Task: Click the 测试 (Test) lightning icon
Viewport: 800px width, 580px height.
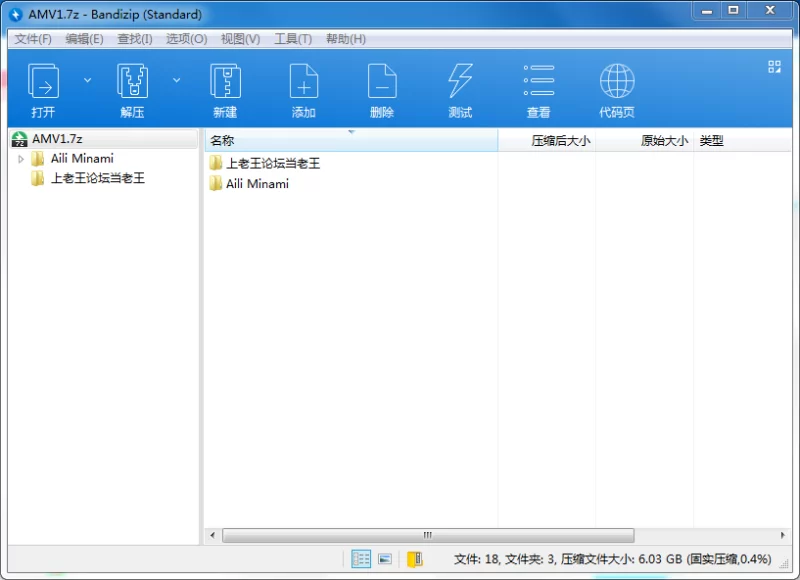Action: [x=460, y=81]
